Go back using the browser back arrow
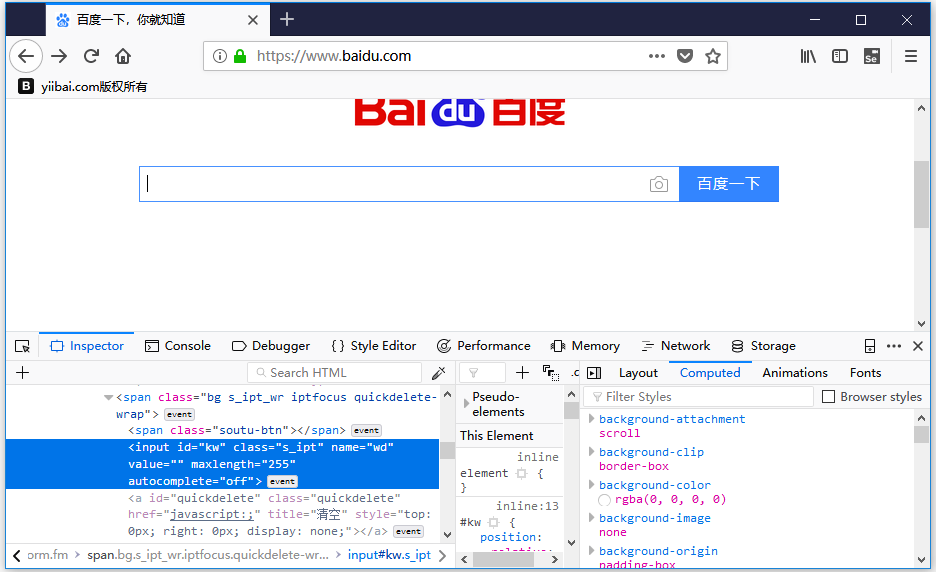 coord(26,56)
